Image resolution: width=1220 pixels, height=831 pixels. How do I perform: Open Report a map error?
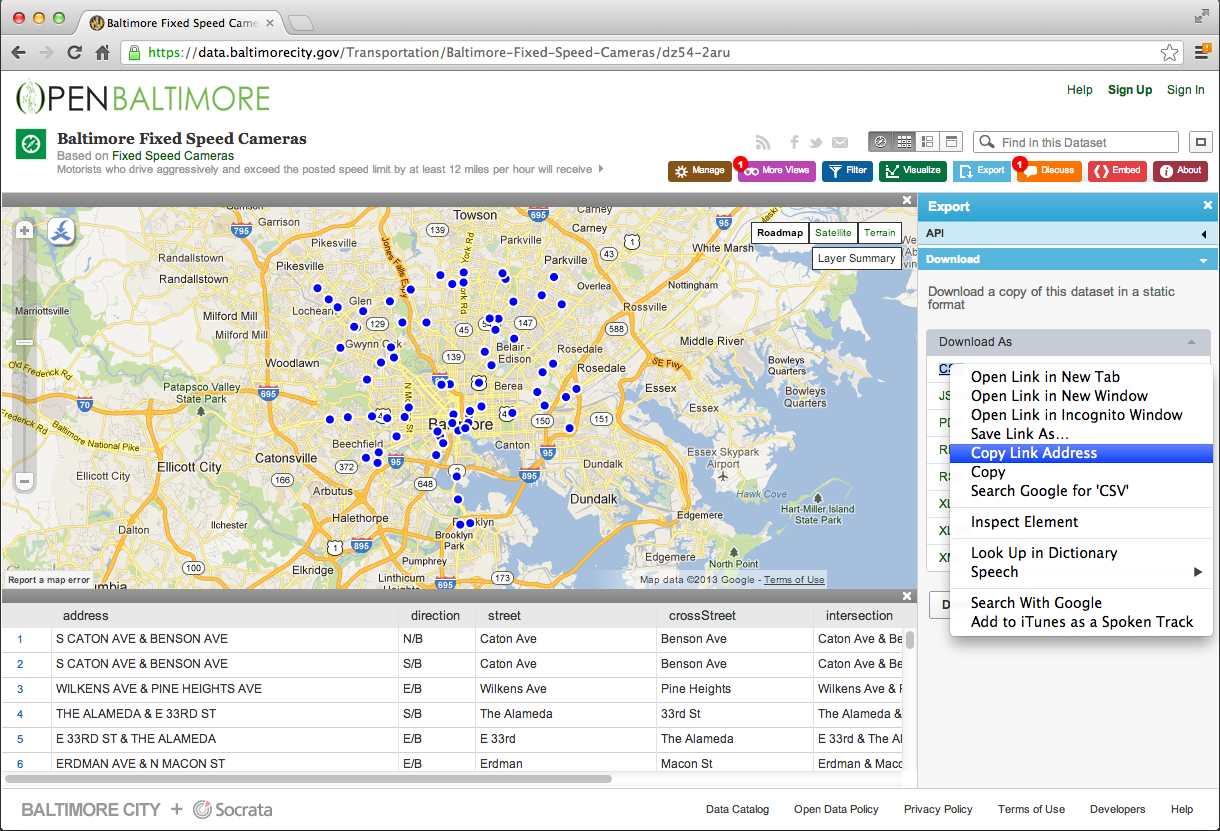(49, 580)
